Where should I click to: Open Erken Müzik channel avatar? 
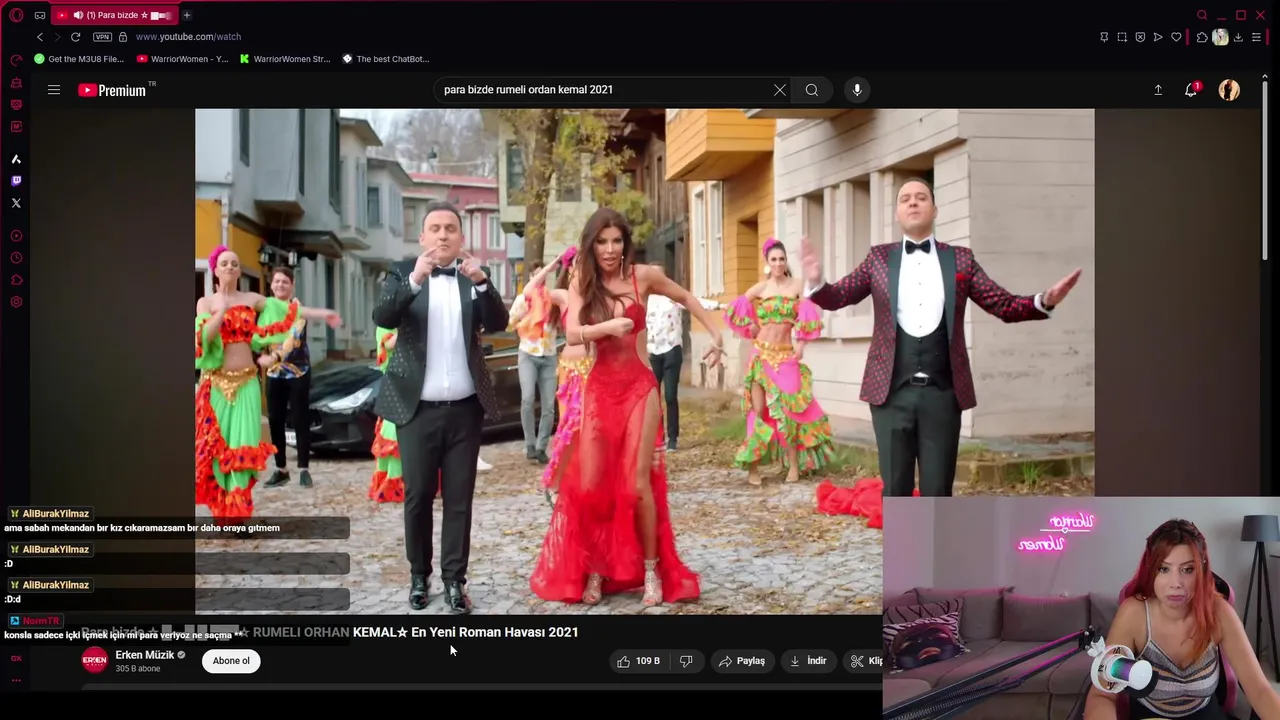click(95, 661)
